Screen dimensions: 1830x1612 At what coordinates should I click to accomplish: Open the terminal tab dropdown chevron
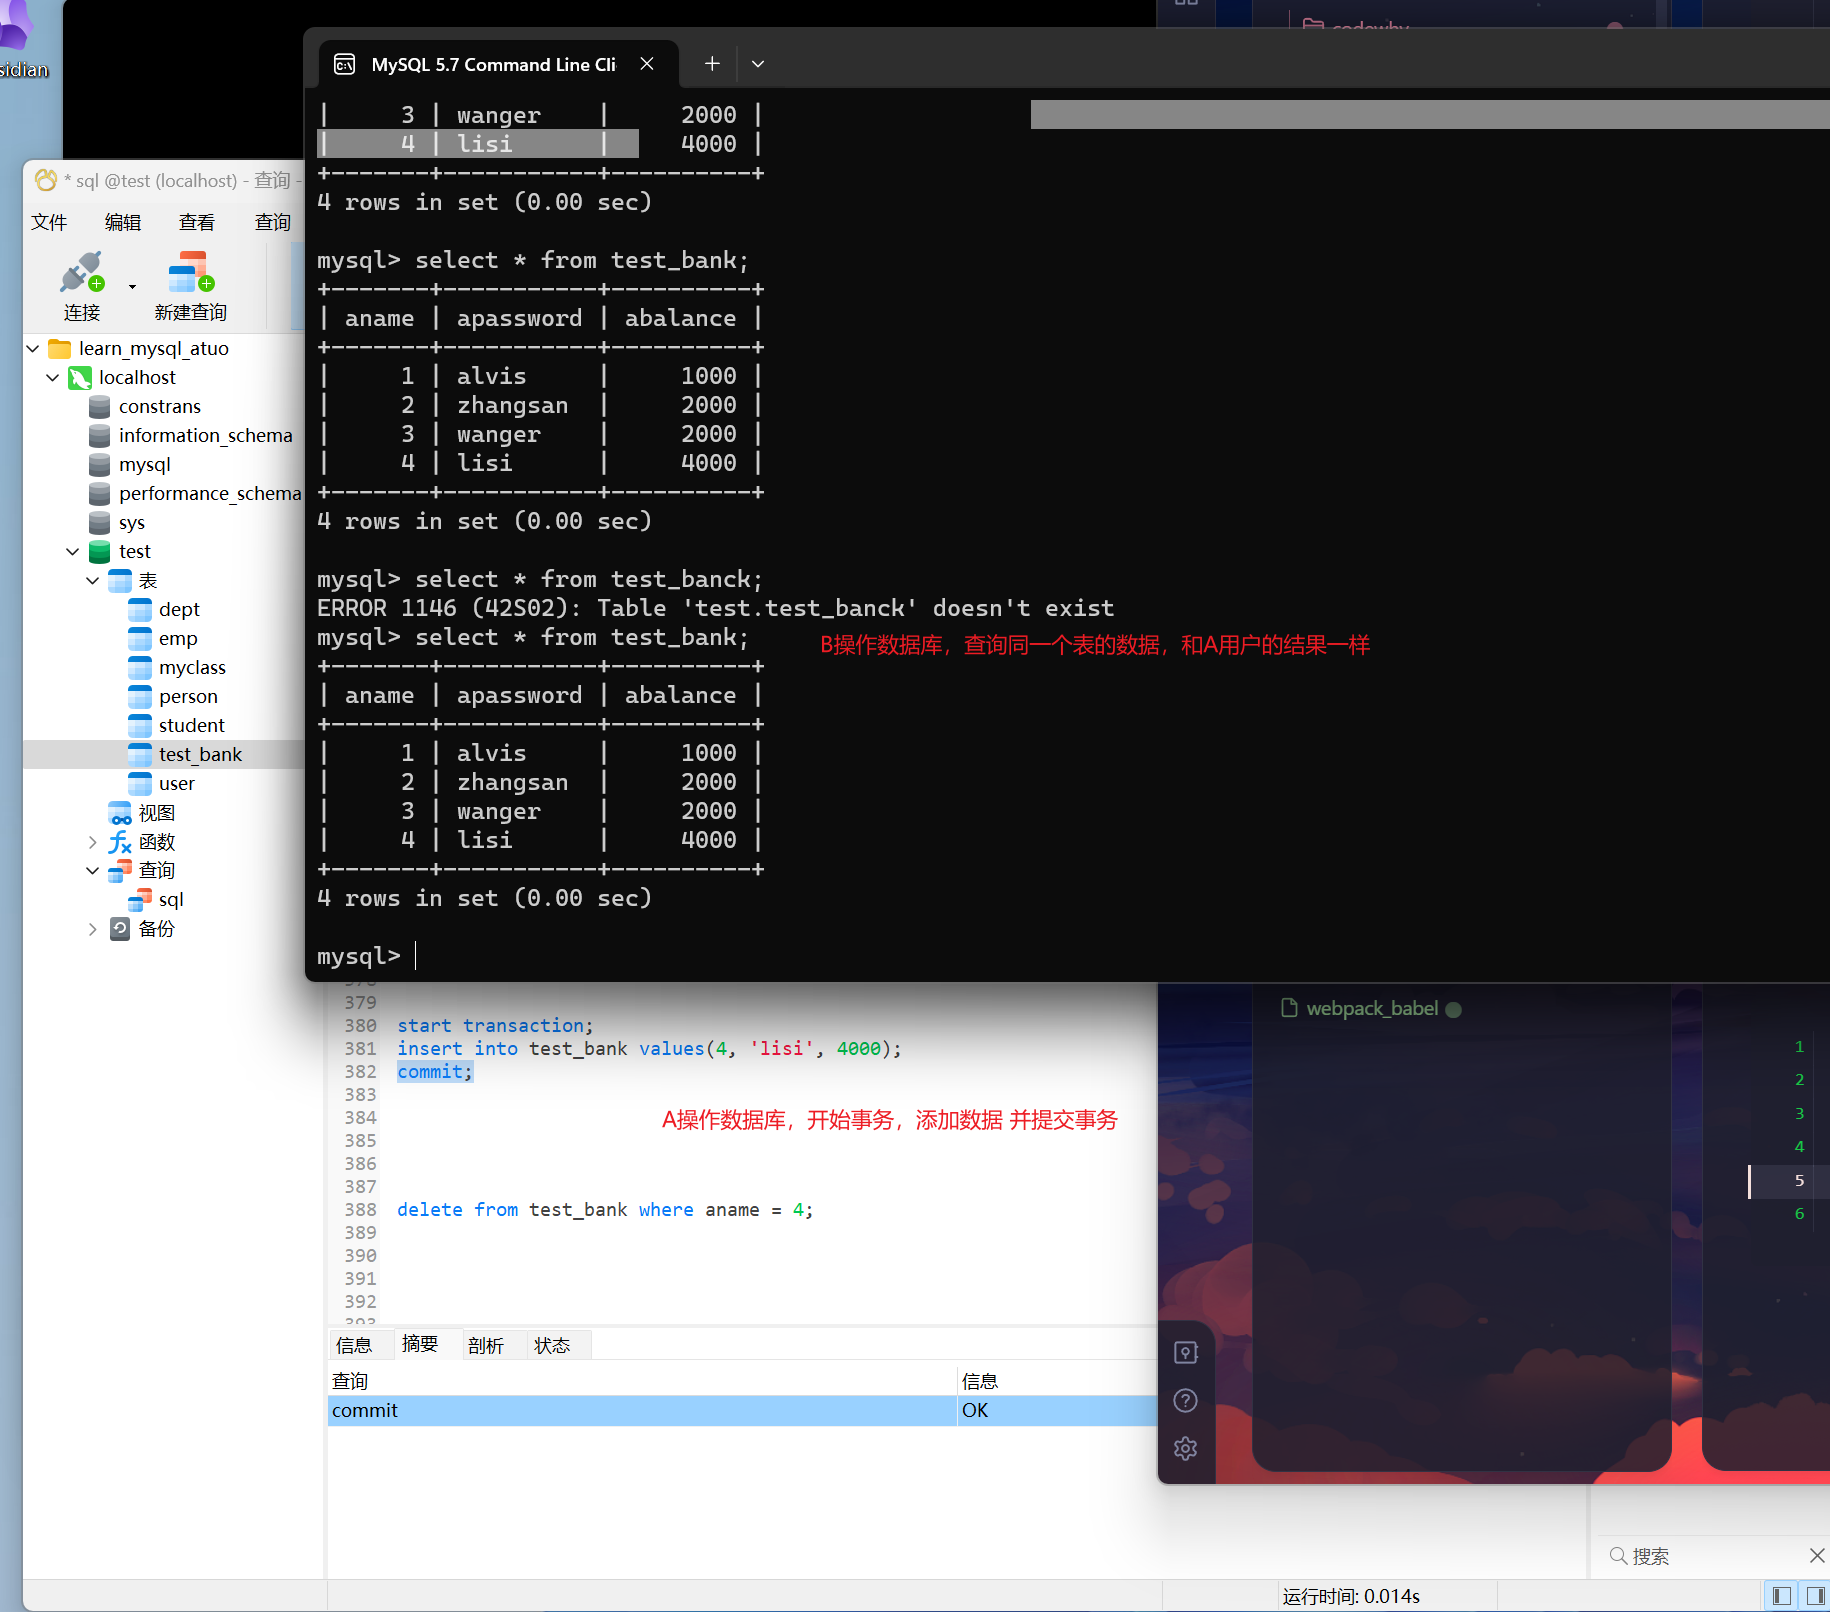pos(758,64)
